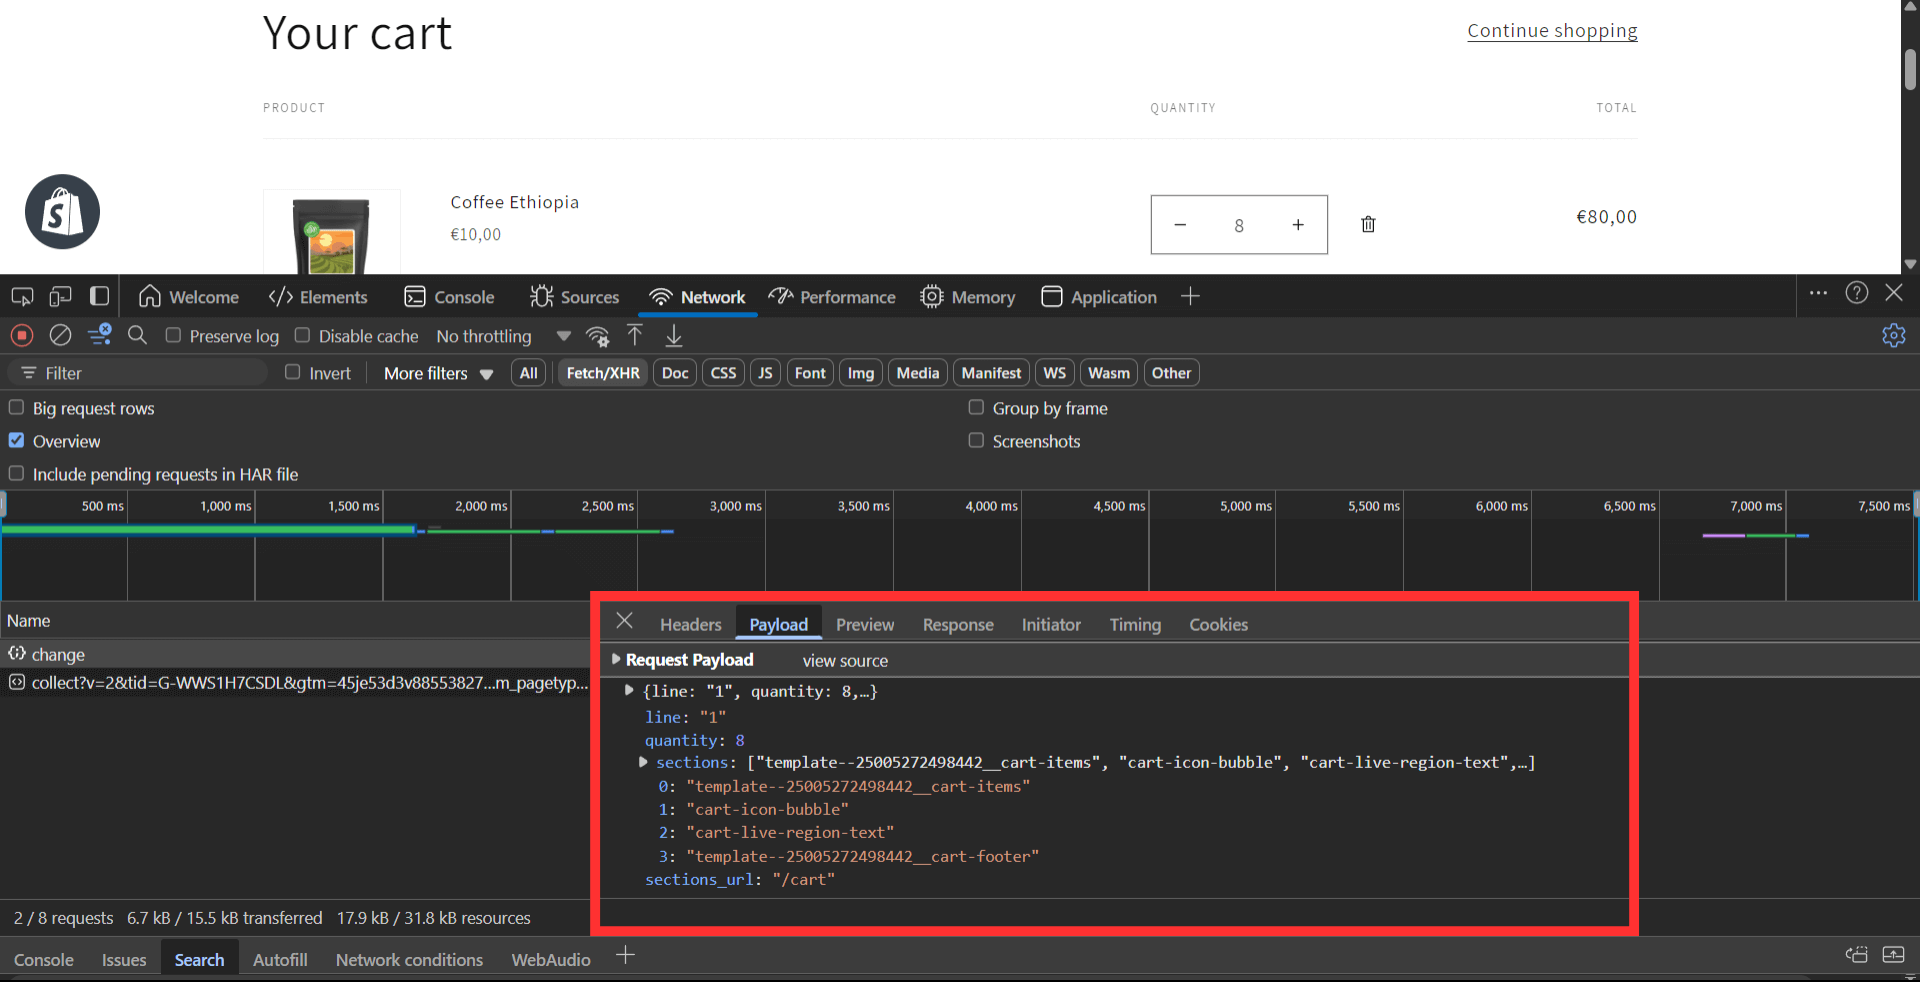Screen dimensions: 1920x985
Task: Stop recording the network log
Action: click(21, 336)
